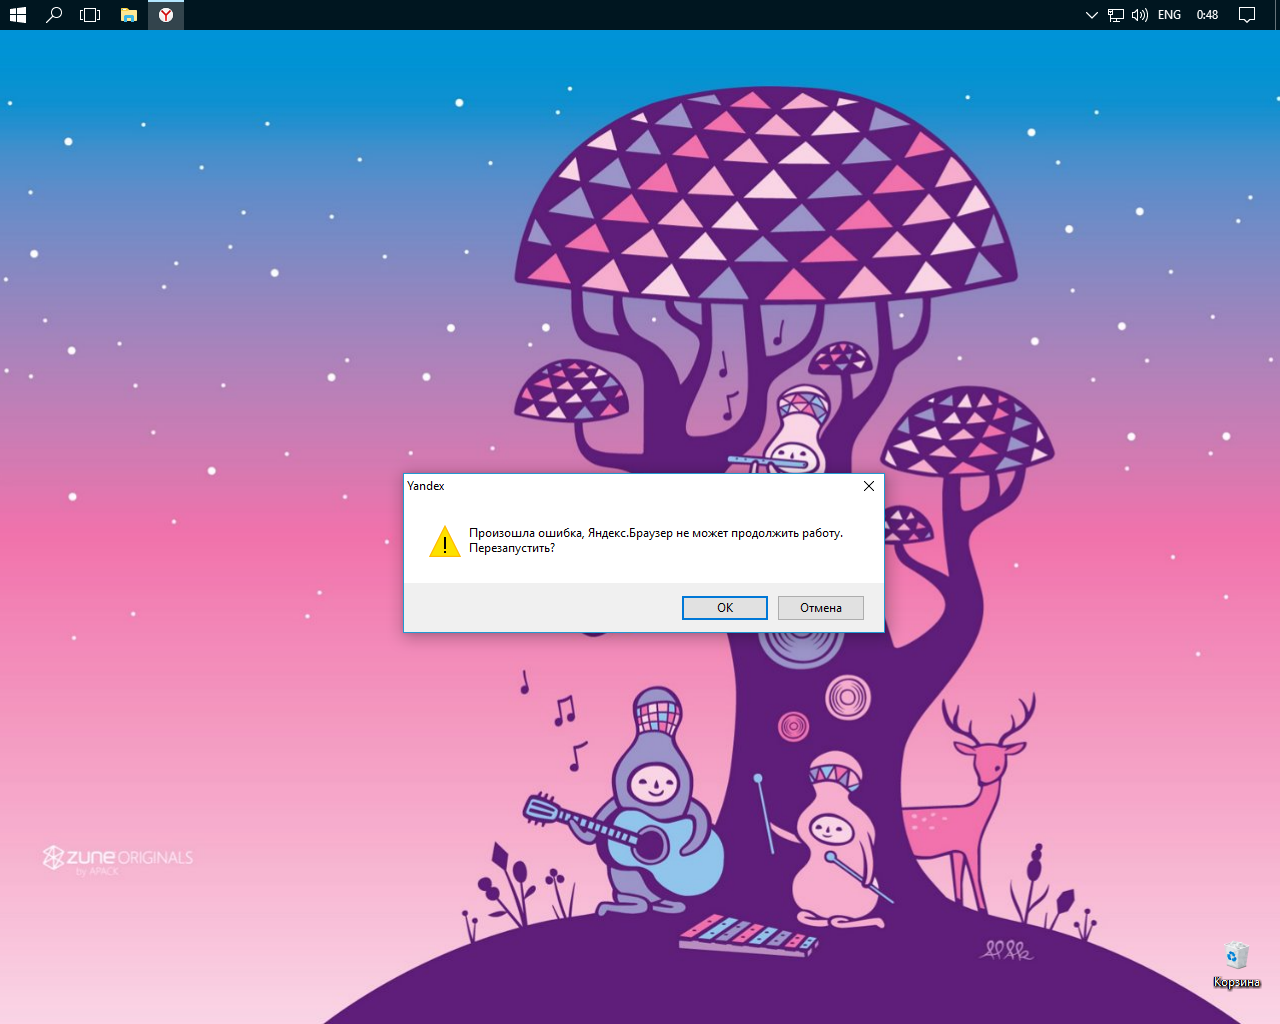Image resolution: width=1280 pixels, height=1024 pixels.
Task: Open the Windows Start menu
Action: pyautogui.click(x=18, y=15)
